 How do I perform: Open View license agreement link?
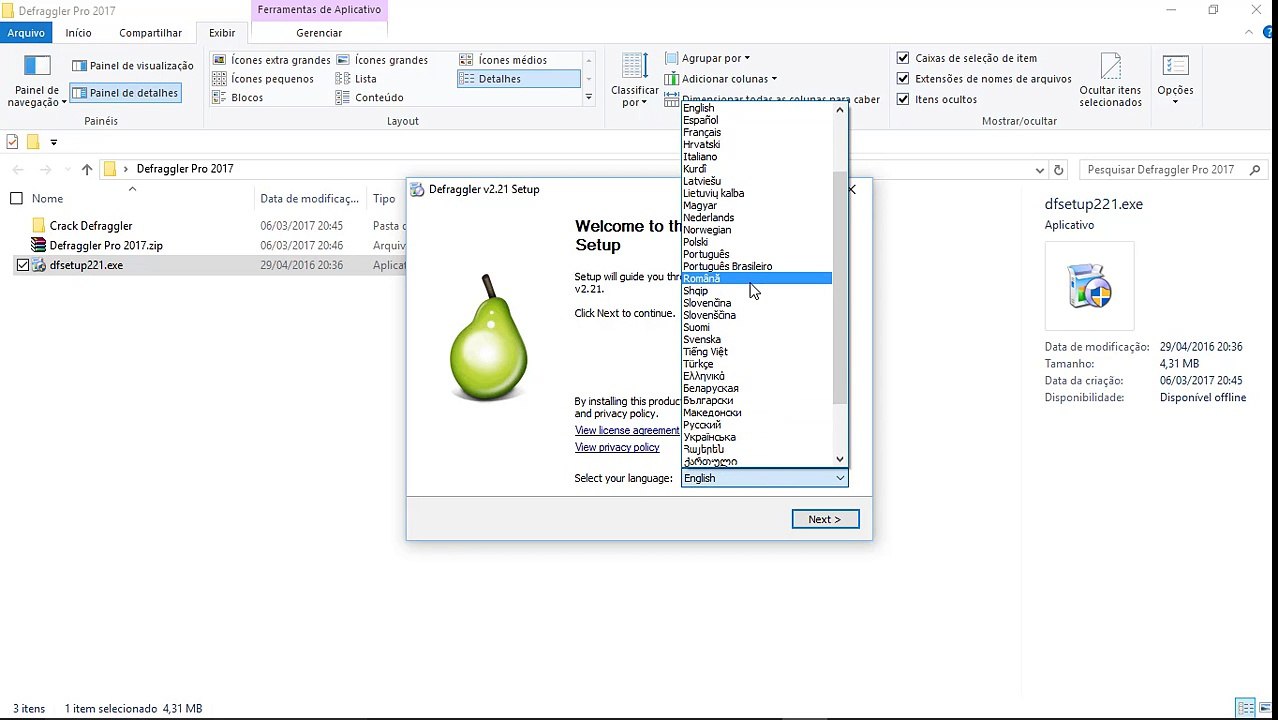point(627,430)
